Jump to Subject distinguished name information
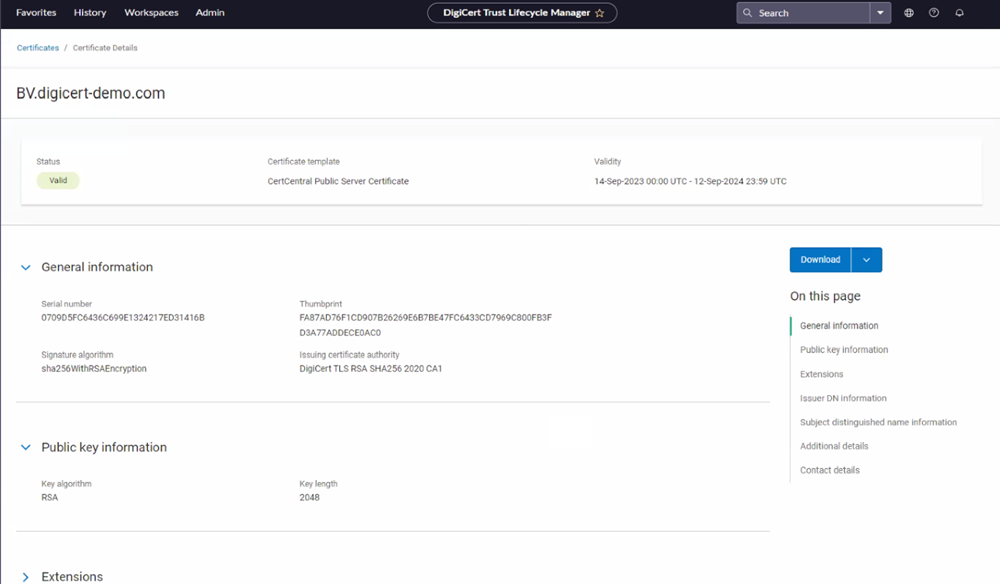This screenshot has width=1000, height=584. (x=878, y=422)
